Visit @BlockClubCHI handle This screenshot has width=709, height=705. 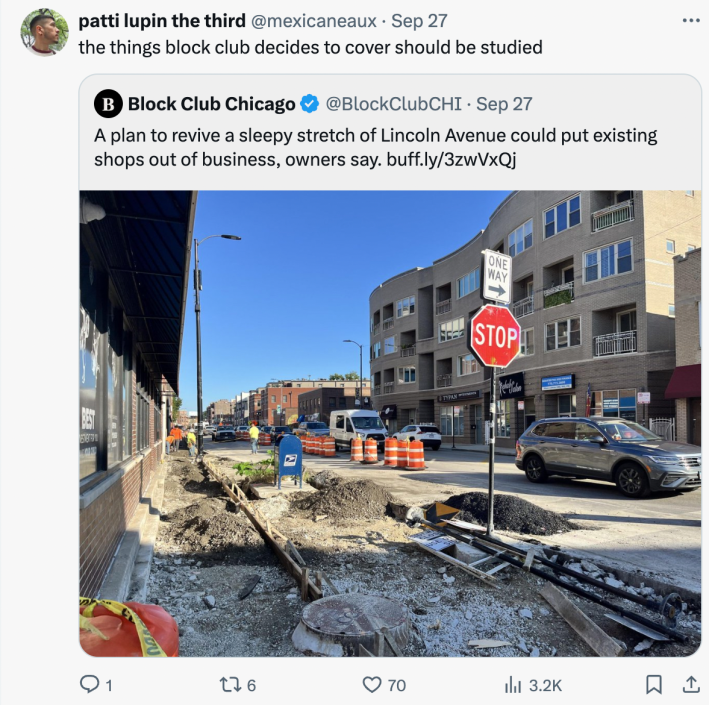pos(393,104)
